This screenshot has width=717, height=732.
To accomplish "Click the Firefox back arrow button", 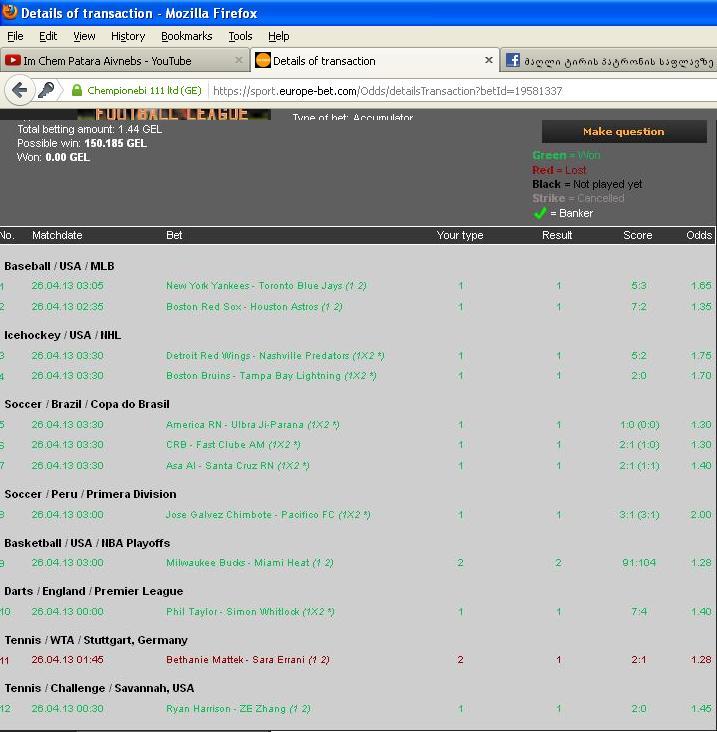I will [20, 90].
